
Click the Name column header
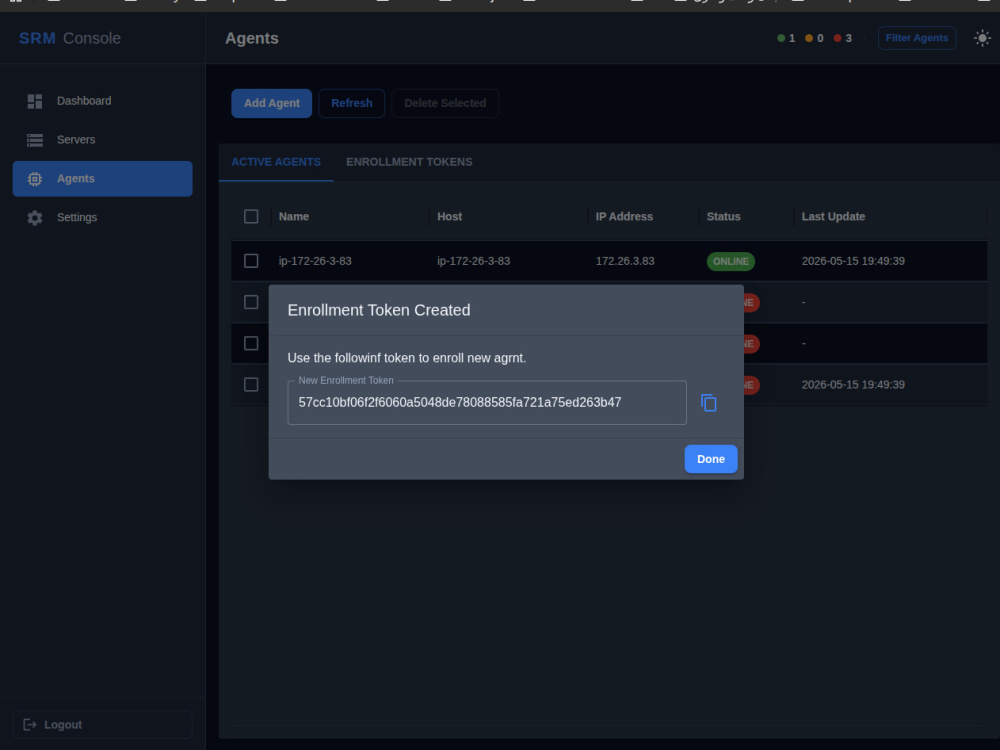(x=294, y=217)
